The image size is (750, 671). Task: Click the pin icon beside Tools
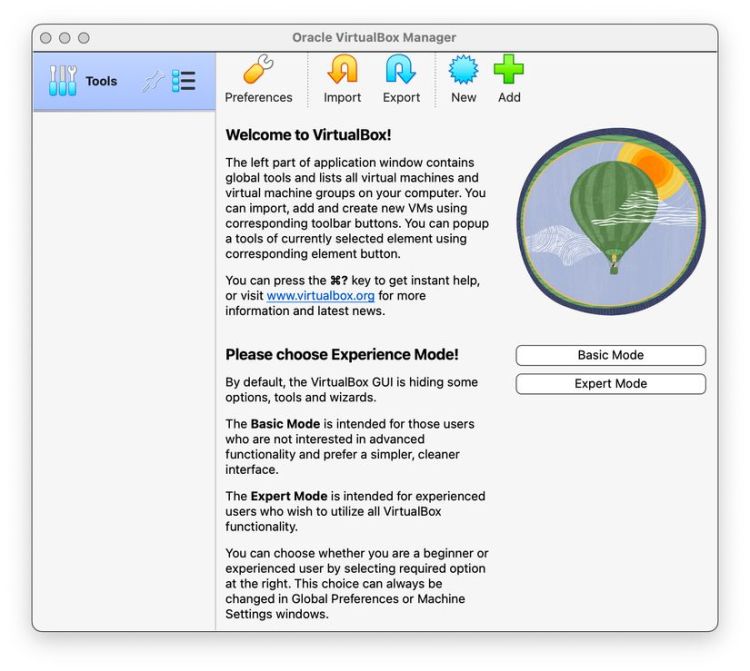click(153, 81)
